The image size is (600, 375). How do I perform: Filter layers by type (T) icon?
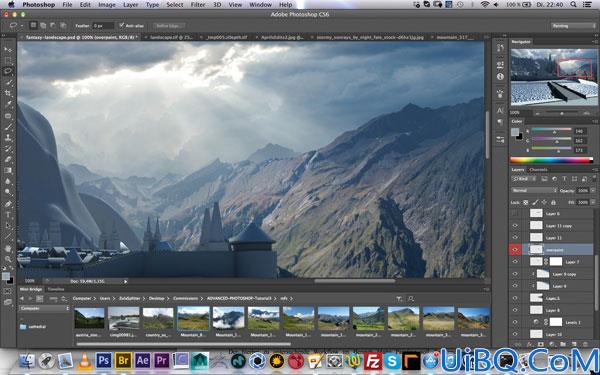[x=564, y=179]
